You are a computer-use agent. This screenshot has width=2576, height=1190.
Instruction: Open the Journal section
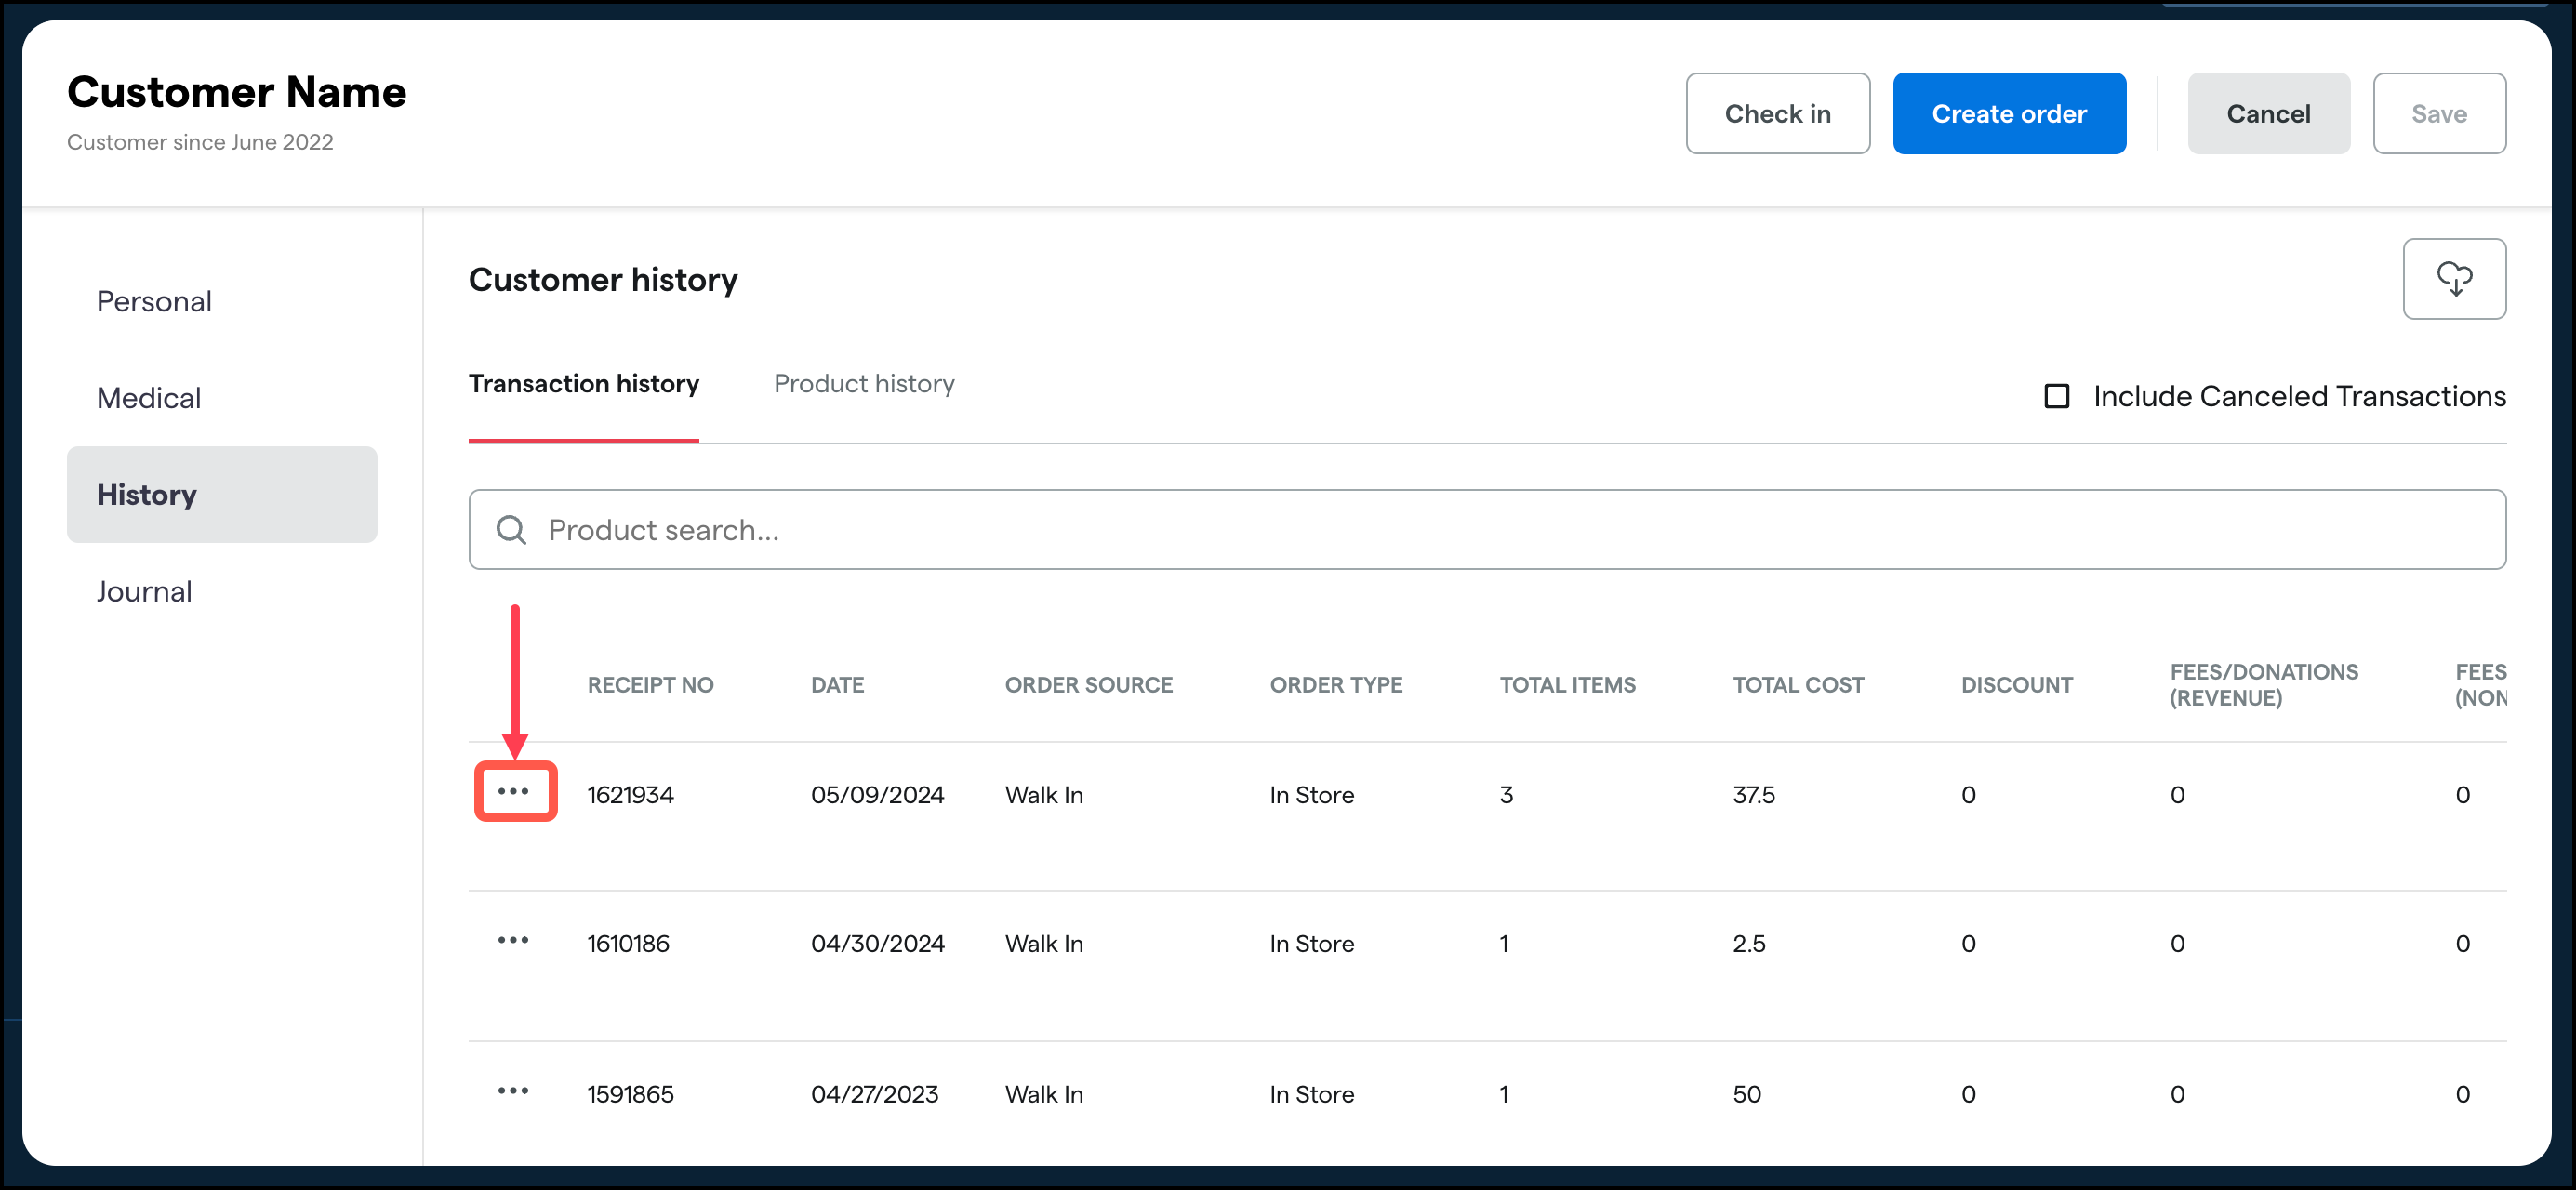143,591
